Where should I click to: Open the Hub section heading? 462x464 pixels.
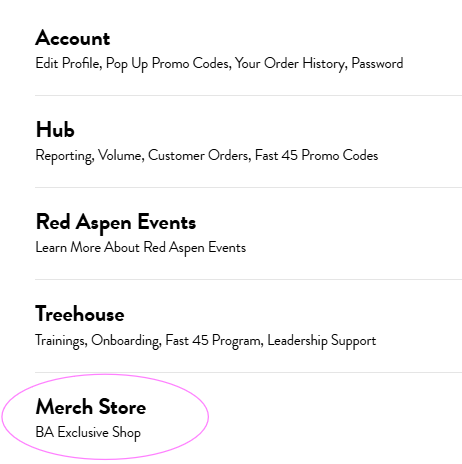pos(55,130)
